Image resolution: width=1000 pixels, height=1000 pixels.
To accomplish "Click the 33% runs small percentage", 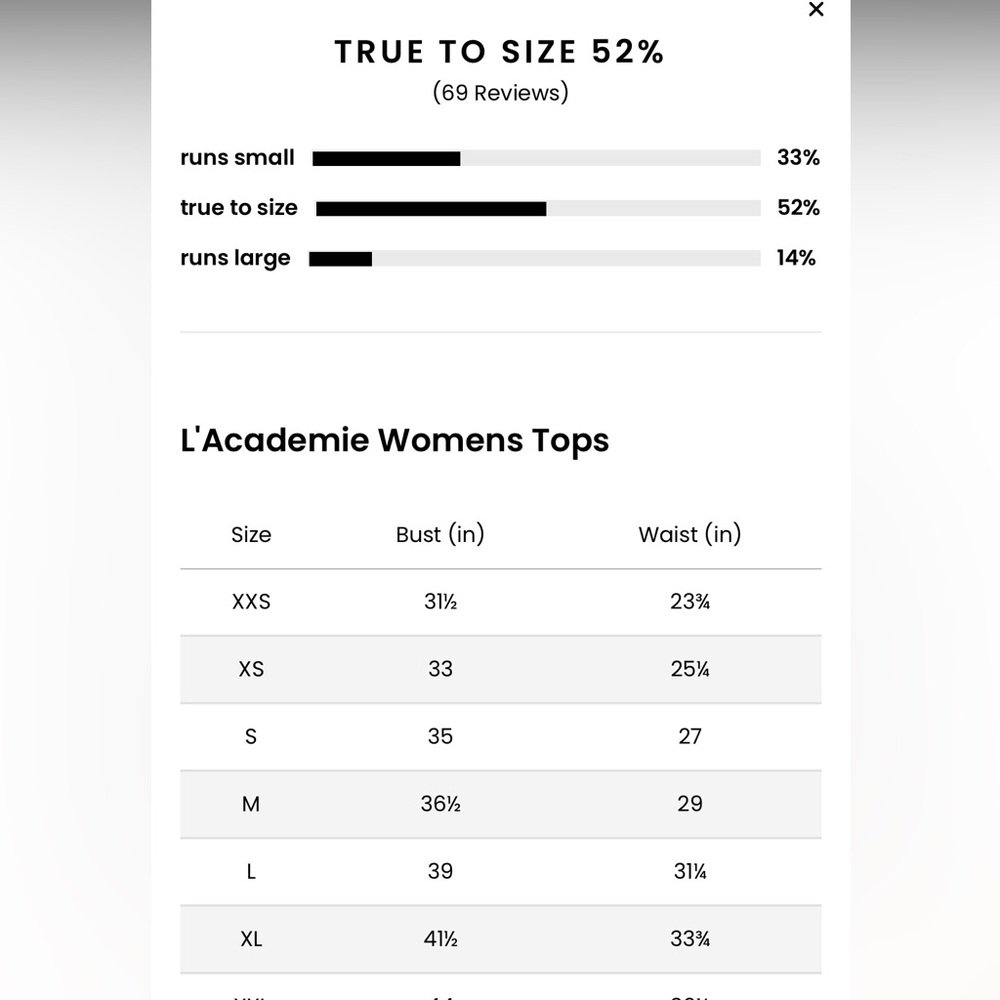I will coord(798,158).
